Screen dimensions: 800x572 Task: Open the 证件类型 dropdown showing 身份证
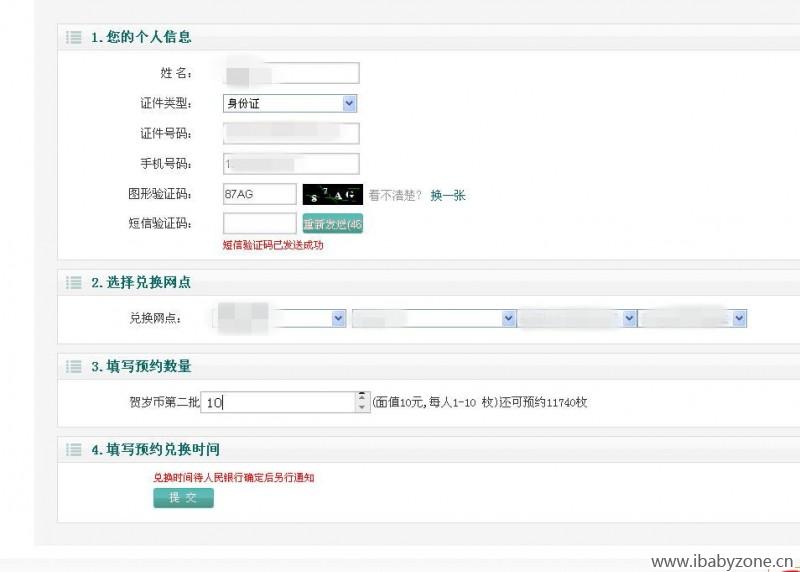tap(290, 103)
